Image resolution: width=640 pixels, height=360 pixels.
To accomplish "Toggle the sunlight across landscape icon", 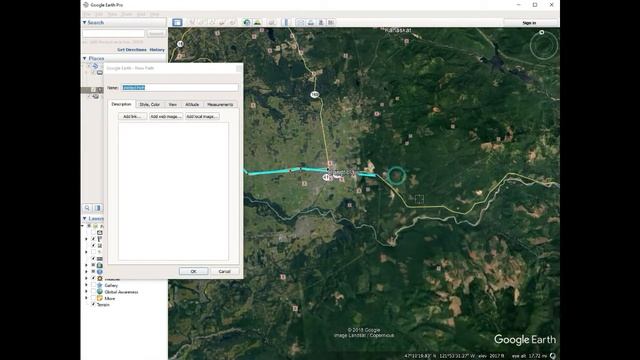I will coord(257,22).
